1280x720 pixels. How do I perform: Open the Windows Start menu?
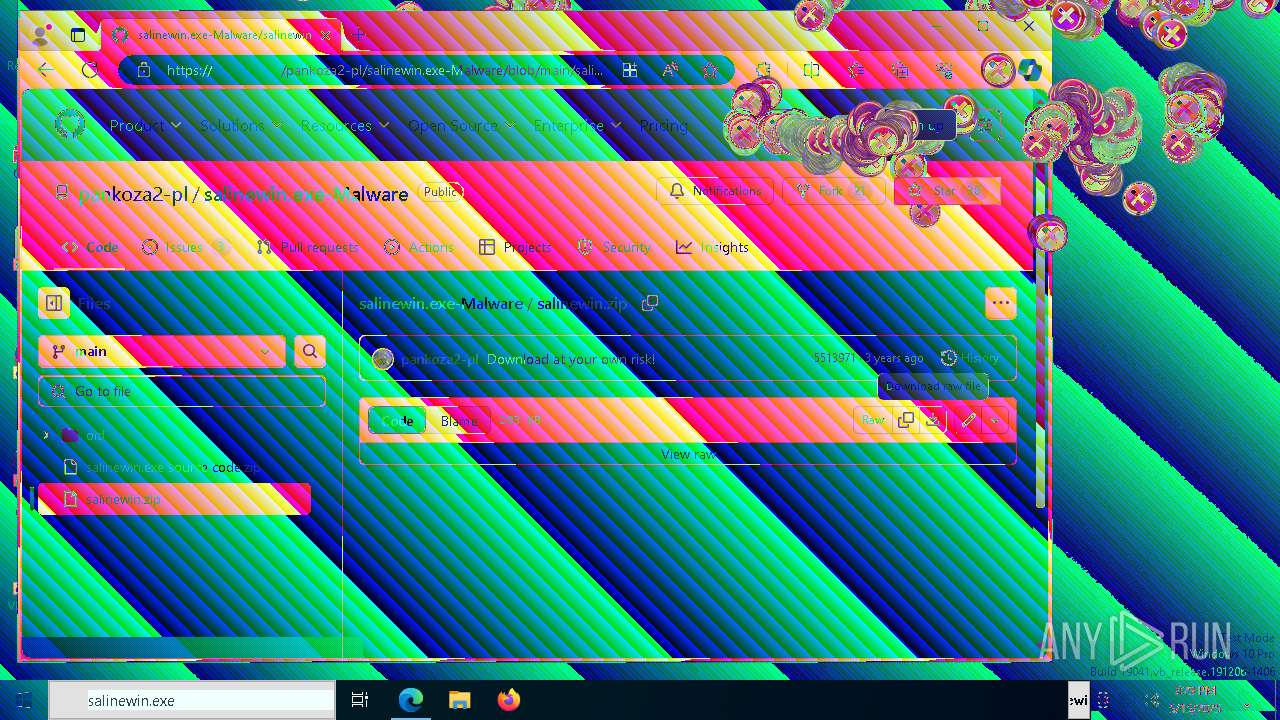pyautogui.click(x=24, y=700)
